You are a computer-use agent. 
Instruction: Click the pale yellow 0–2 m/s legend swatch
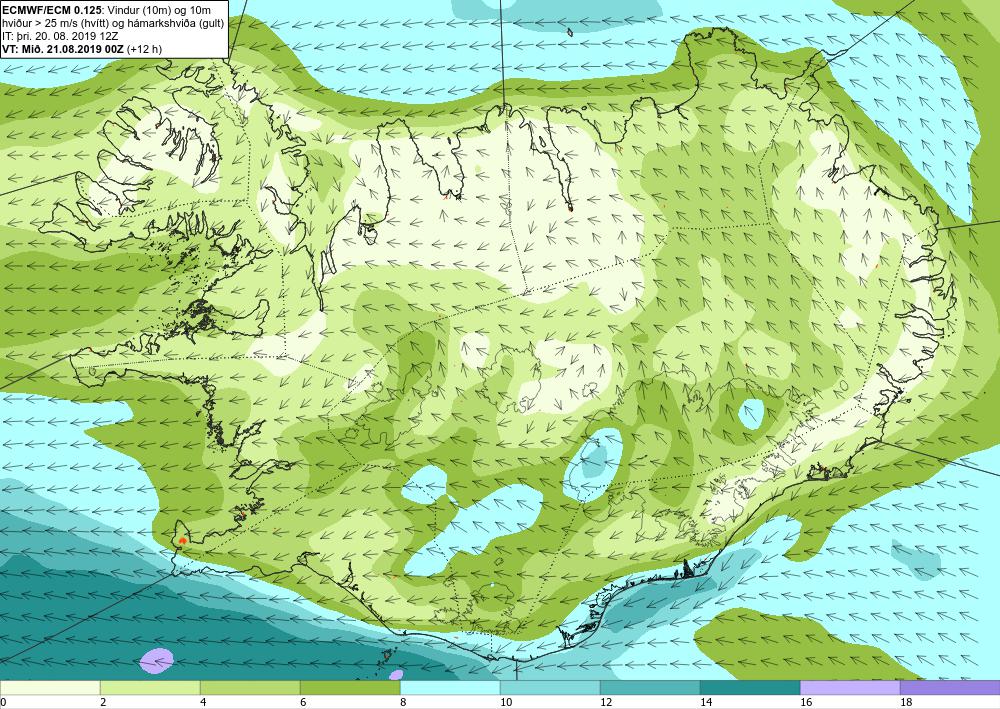(x=50, y=688)
